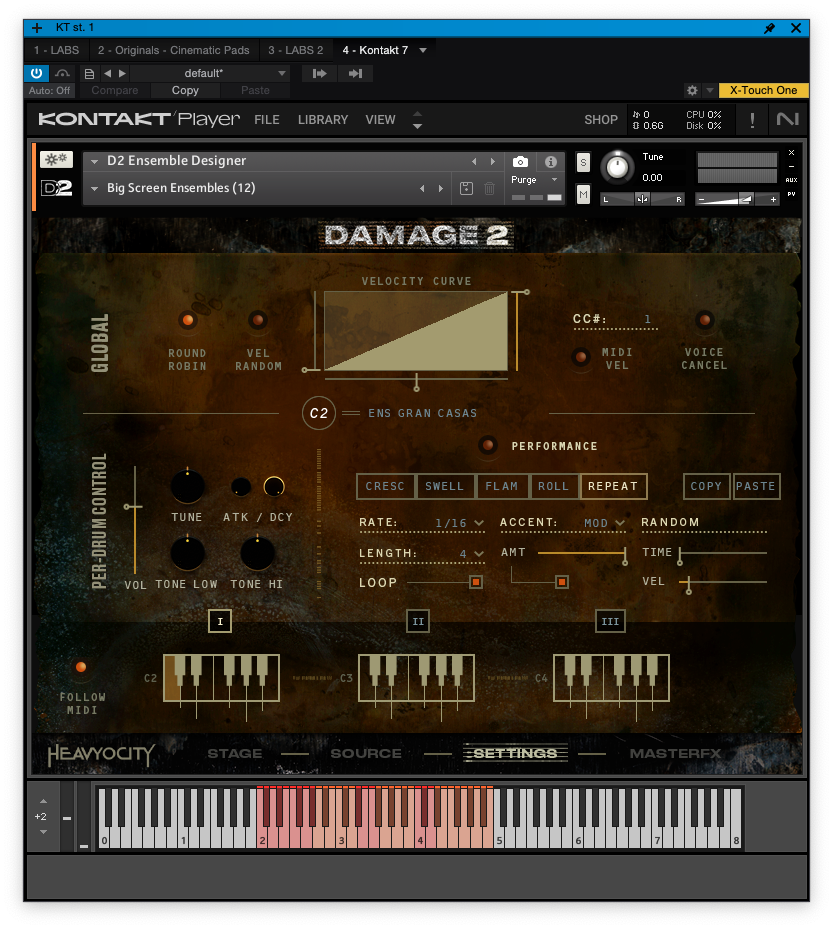
Task: Open the FILE menu
Action: click(x=267, y=120)
